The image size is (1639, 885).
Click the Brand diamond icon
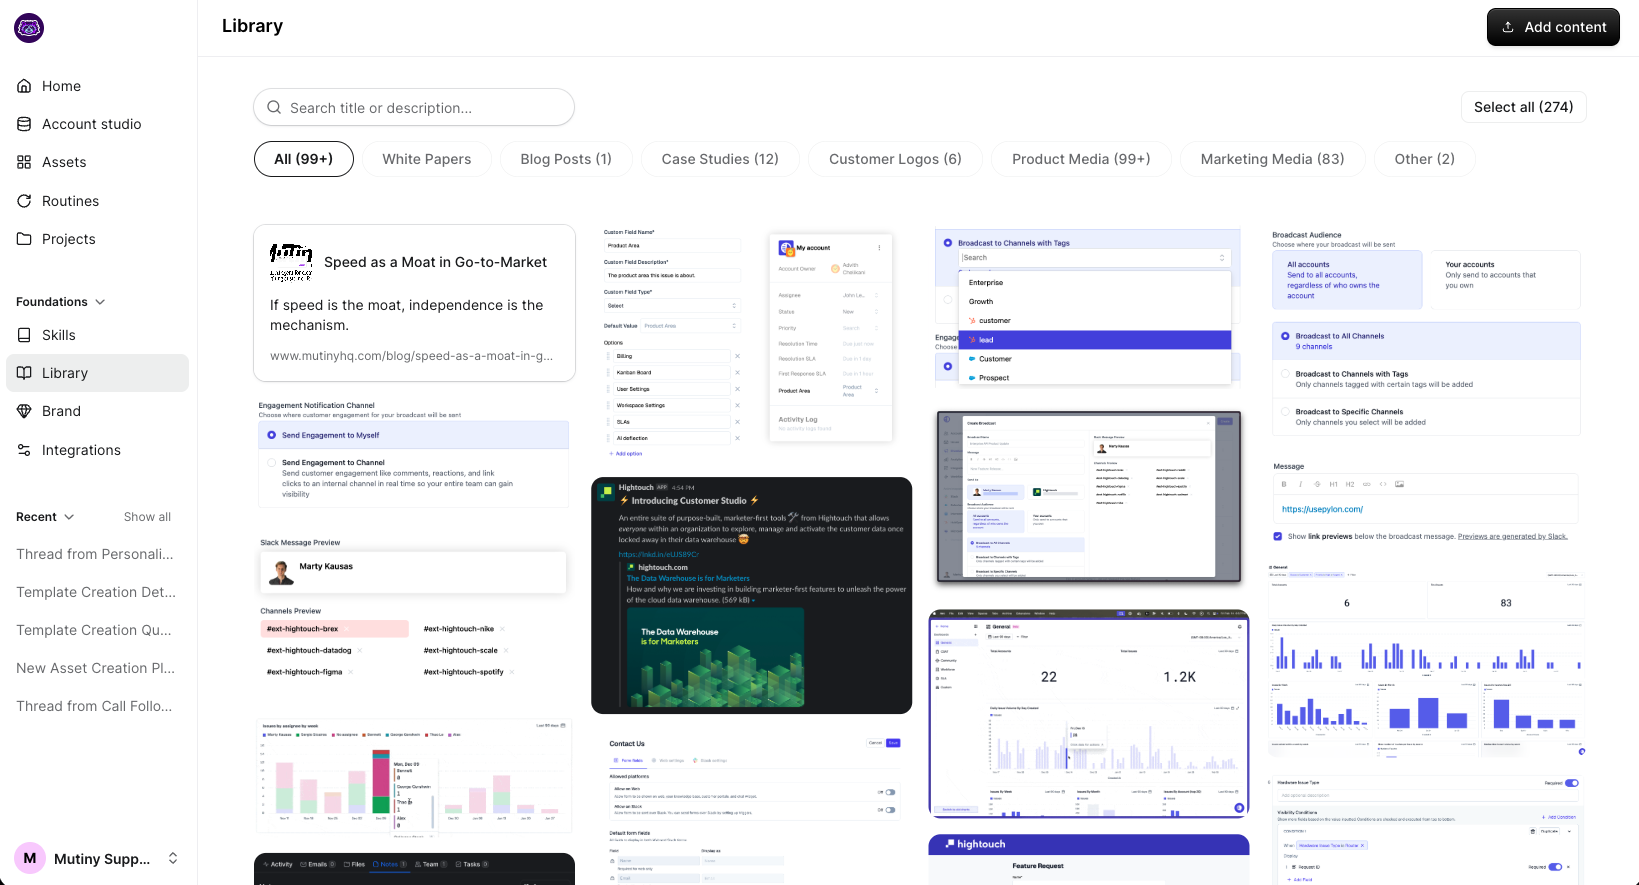[x=24, y=411]
